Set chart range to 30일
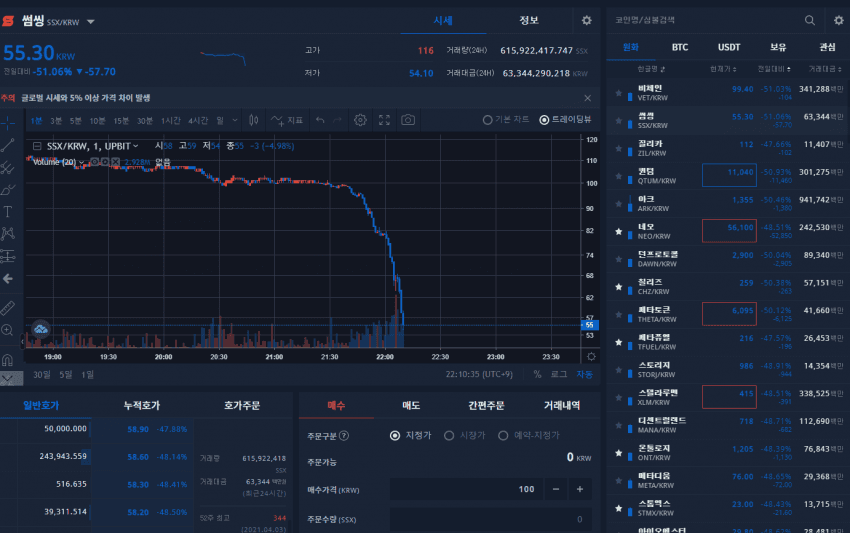Viewport: 850px width, 533px height. click(x=42, y=375)
